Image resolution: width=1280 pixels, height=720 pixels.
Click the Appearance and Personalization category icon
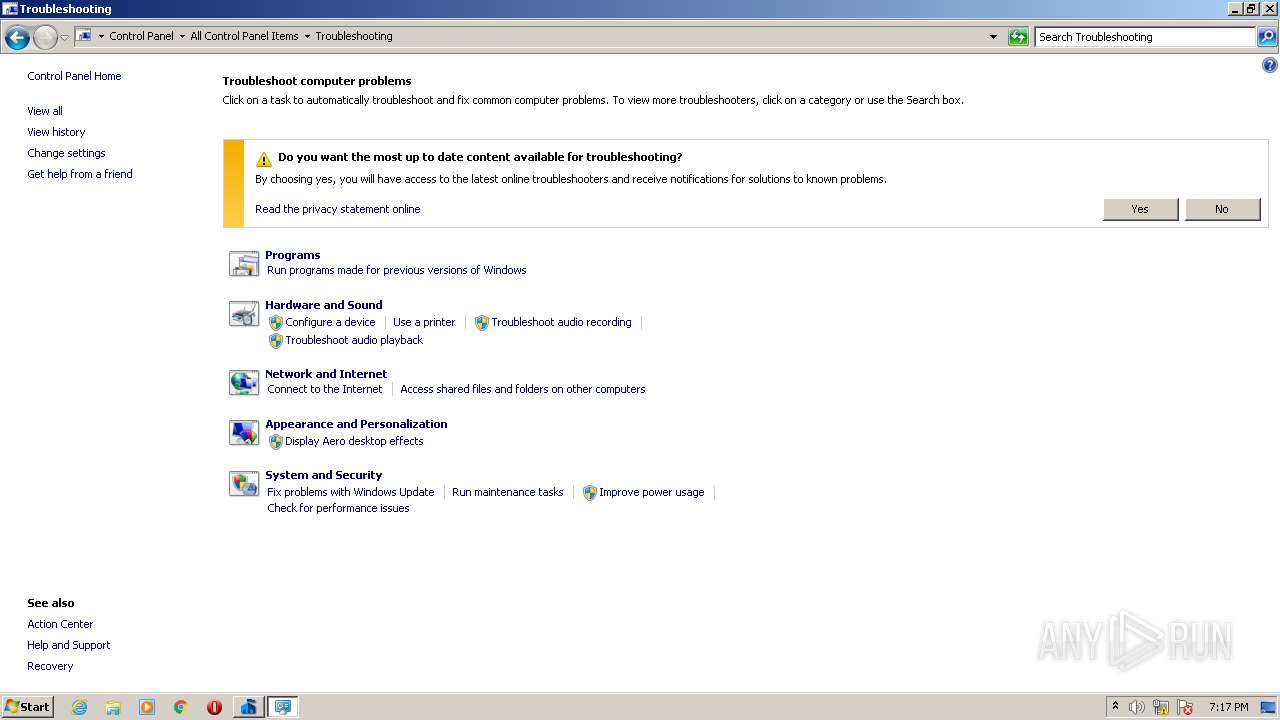pos(244,433)
